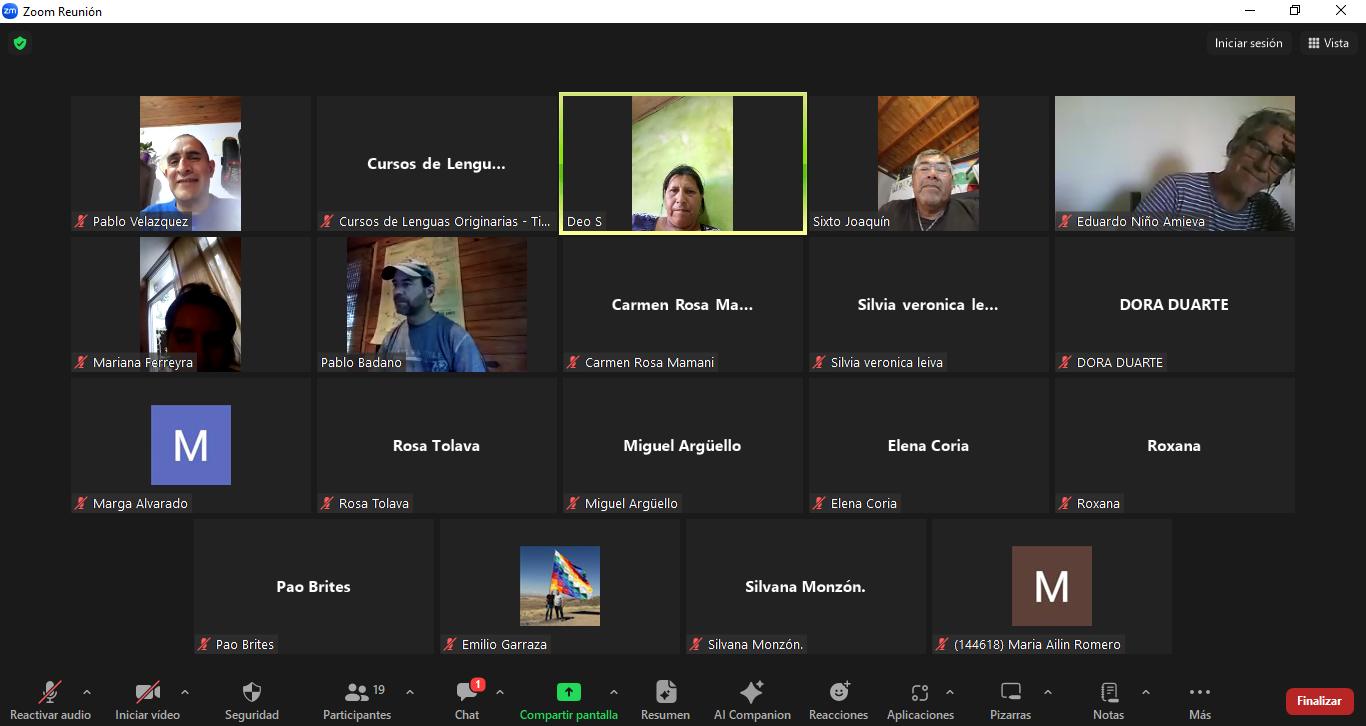
Task: Open the Chat panel
Action: click(467, 693)
